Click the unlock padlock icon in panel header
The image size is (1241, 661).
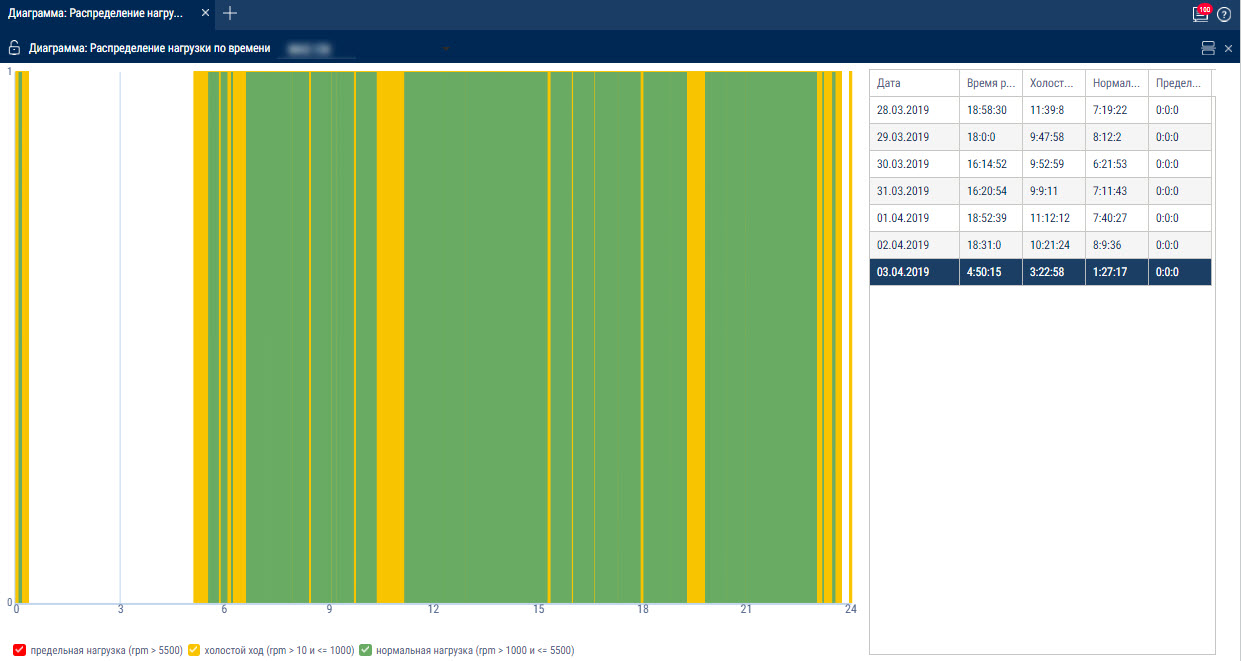(x=14, y=48)
